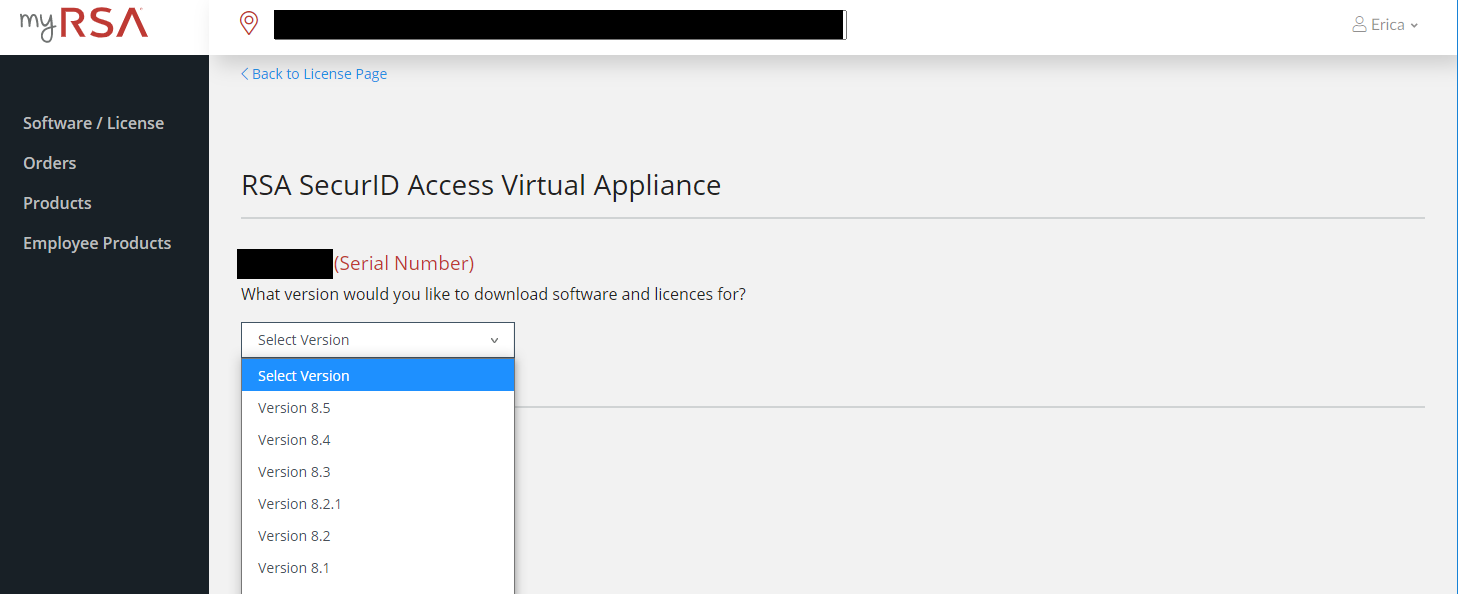The image size is (1458, 594).
Task: Open Products in sidebar
Action: pyautogui.click(x=57, y=203)
